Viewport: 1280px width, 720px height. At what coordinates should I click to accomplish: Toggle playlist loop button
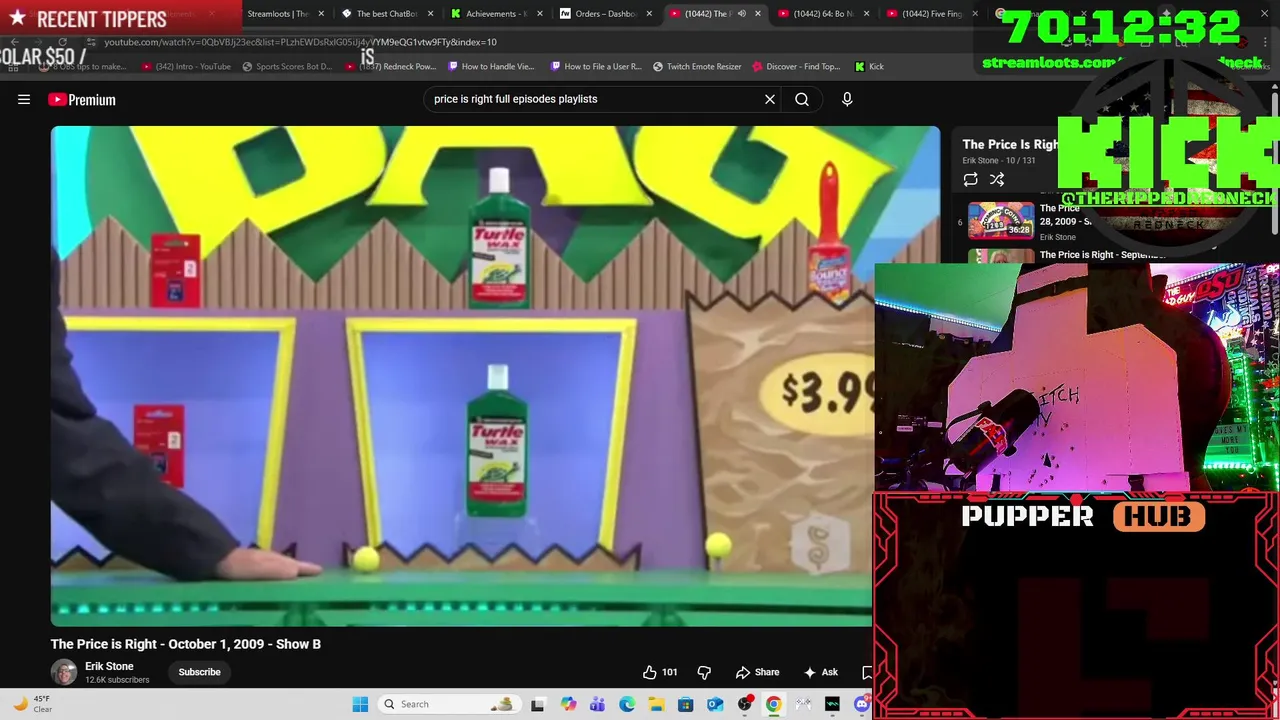pyautogui.click(x=970, y=179)
